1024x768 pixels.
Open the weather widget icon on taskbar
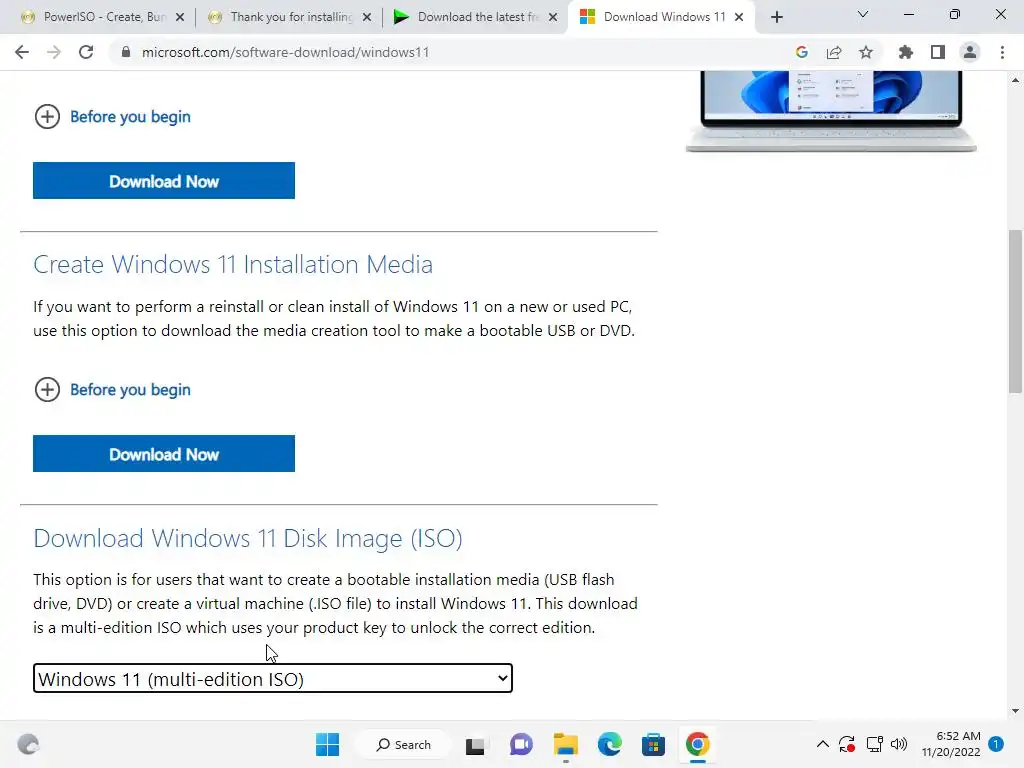point(28,744)
